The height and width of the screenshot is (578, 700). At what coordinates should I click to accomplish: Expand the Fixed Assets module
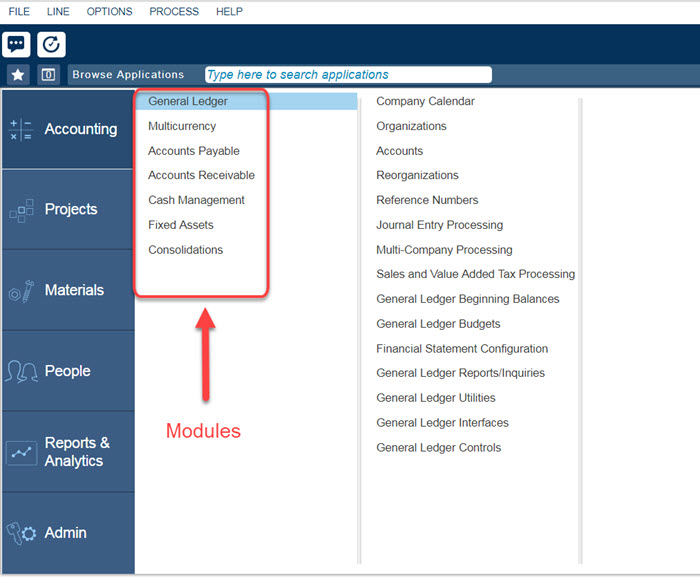[x=181, y=225]
